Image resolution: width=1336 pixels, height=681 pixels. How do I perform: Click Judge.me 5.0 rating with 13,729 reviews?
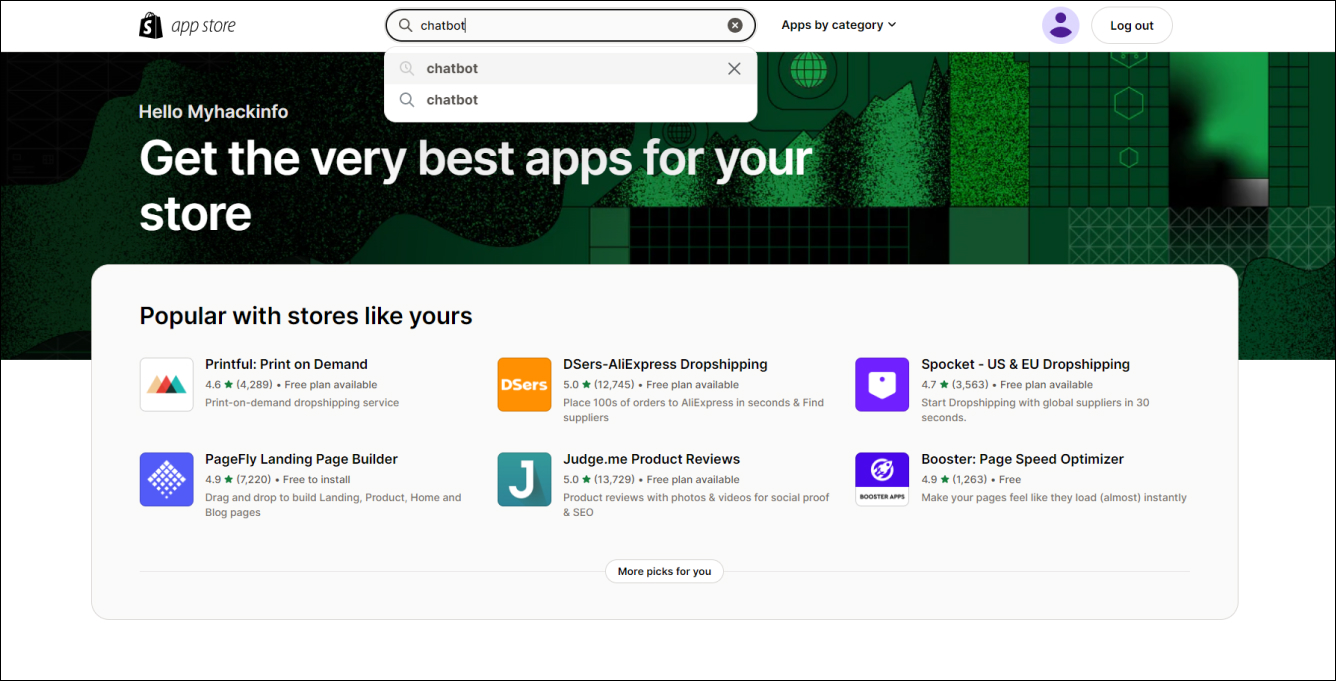click(599, 480)
